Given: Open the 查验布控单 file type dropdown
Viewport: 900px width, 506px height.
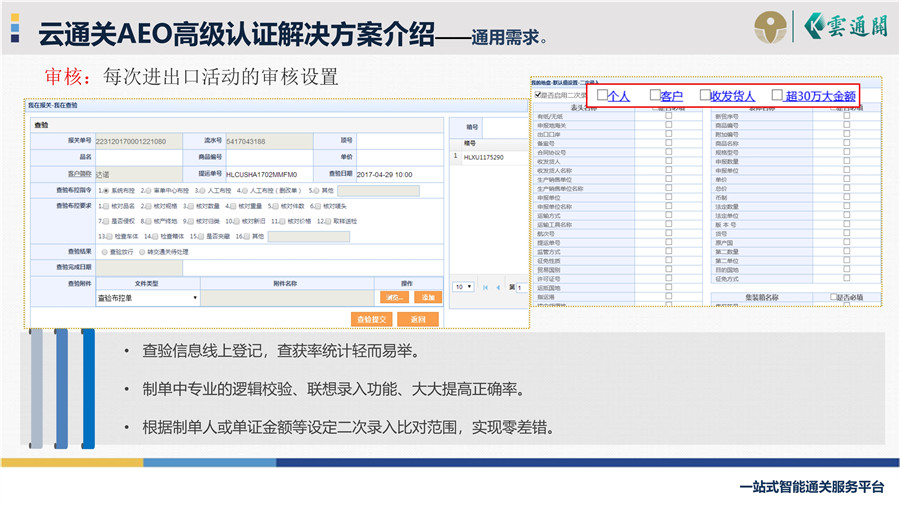Looking at the screenshot, I should point(148,298).
